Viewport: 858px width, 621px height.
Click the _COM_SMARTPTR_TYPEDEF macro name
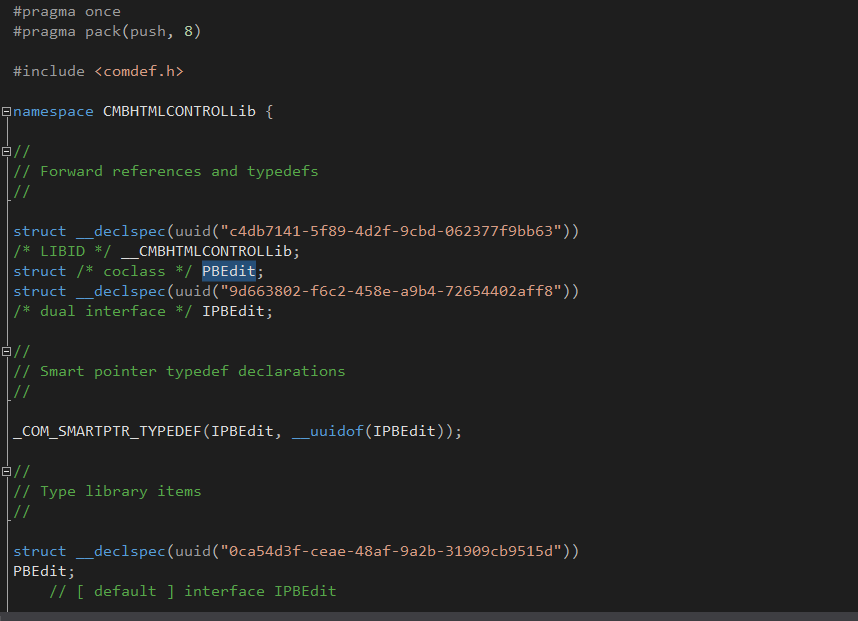(x=107, y=431)
